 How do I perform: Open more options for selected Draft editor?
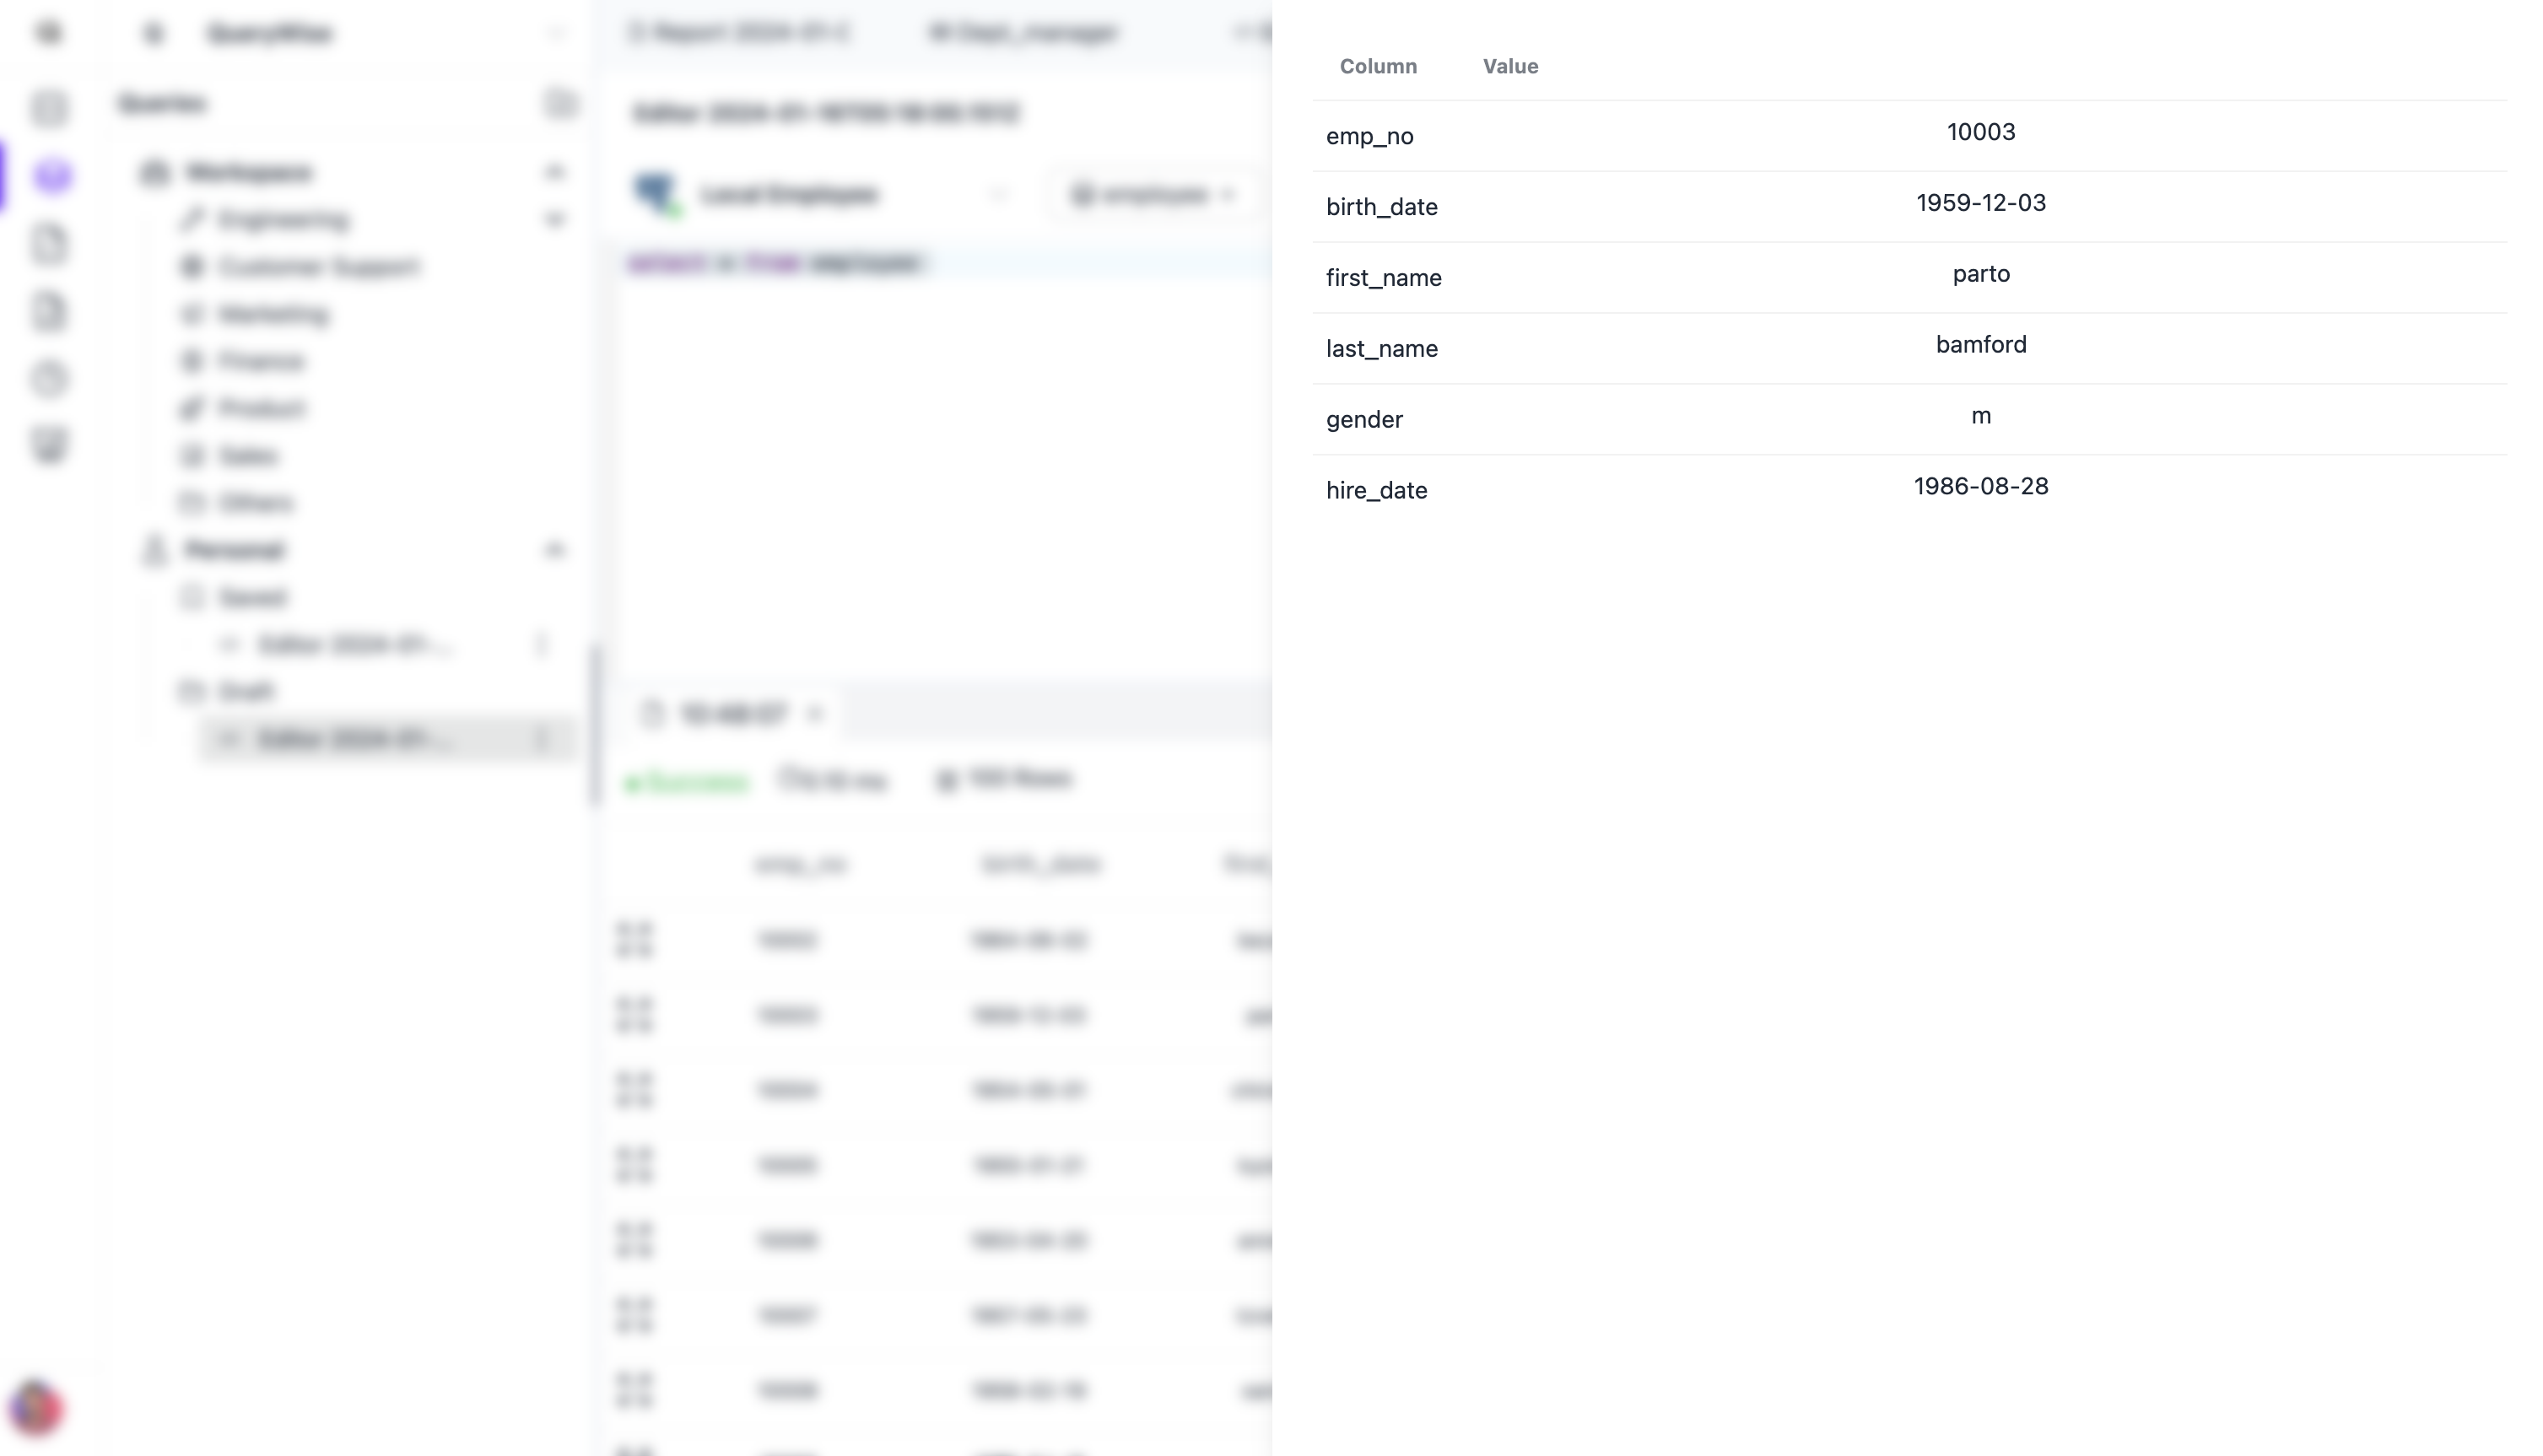pos(542,739)
